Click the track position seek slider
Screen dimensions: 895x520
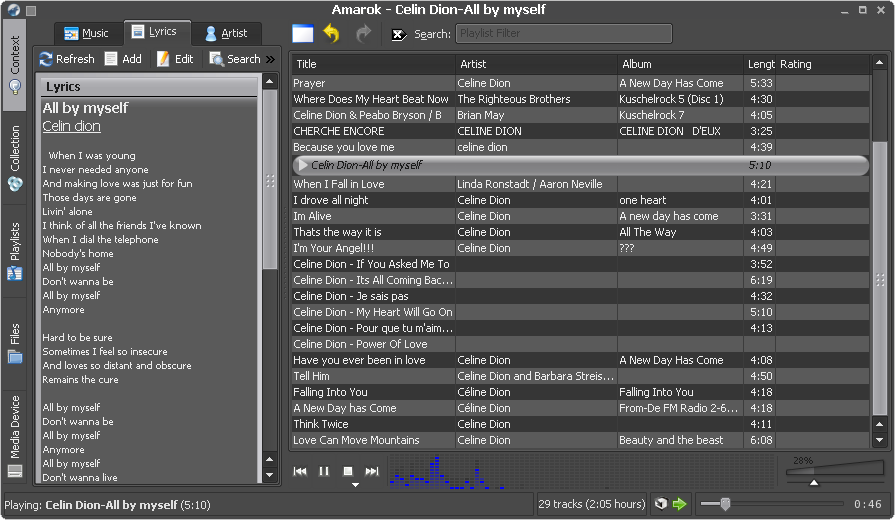[x=772, y=503]
